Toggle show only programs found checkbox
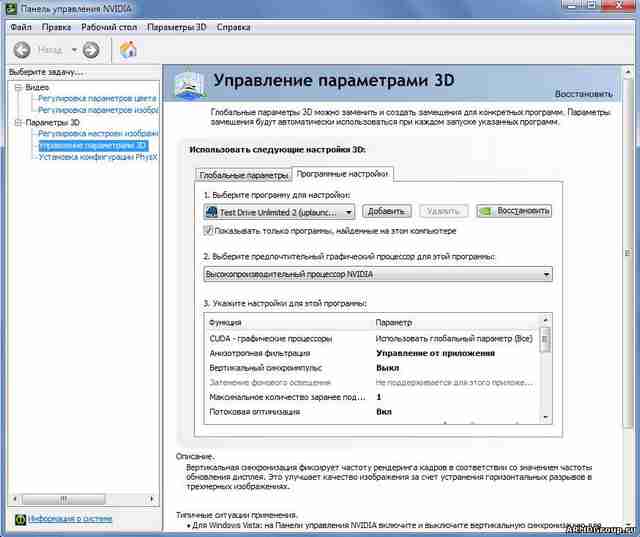This screenshot has height=537, width=640. pyautogui.click(x=208, y=231)
